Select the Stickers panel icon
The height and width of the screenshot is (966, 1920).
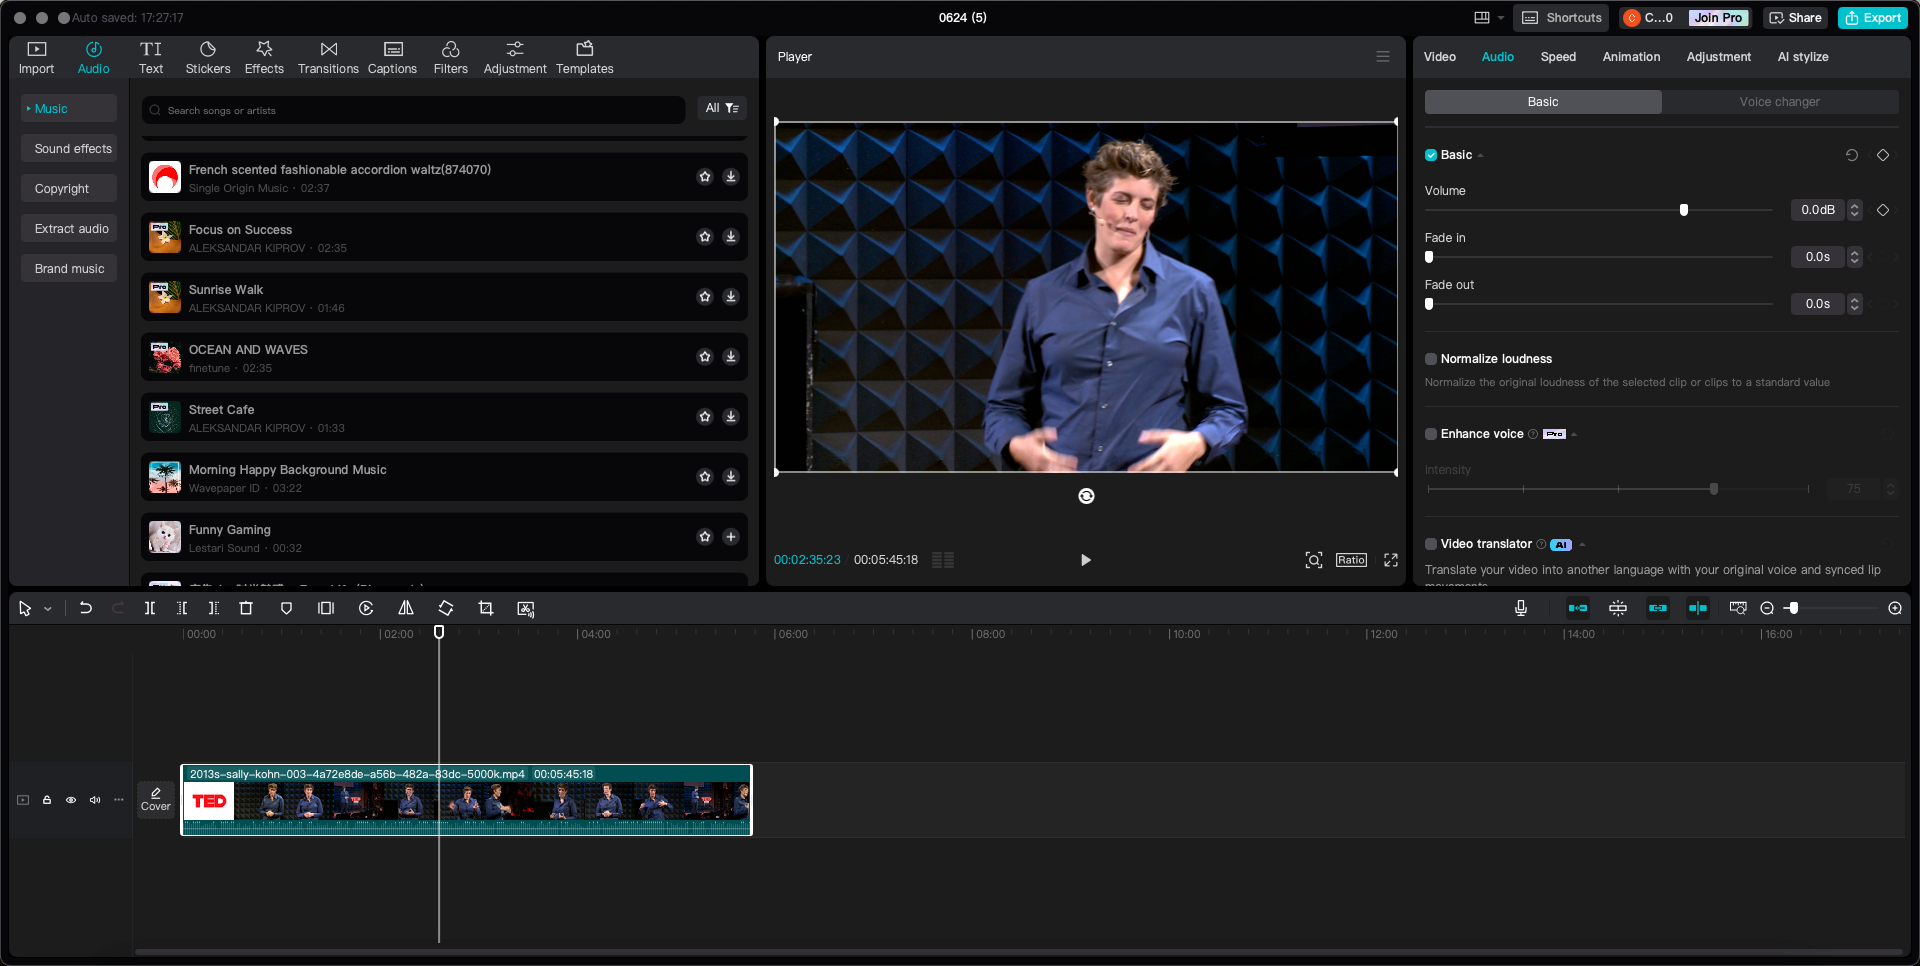pyautogui.click(x=208, y=56)
